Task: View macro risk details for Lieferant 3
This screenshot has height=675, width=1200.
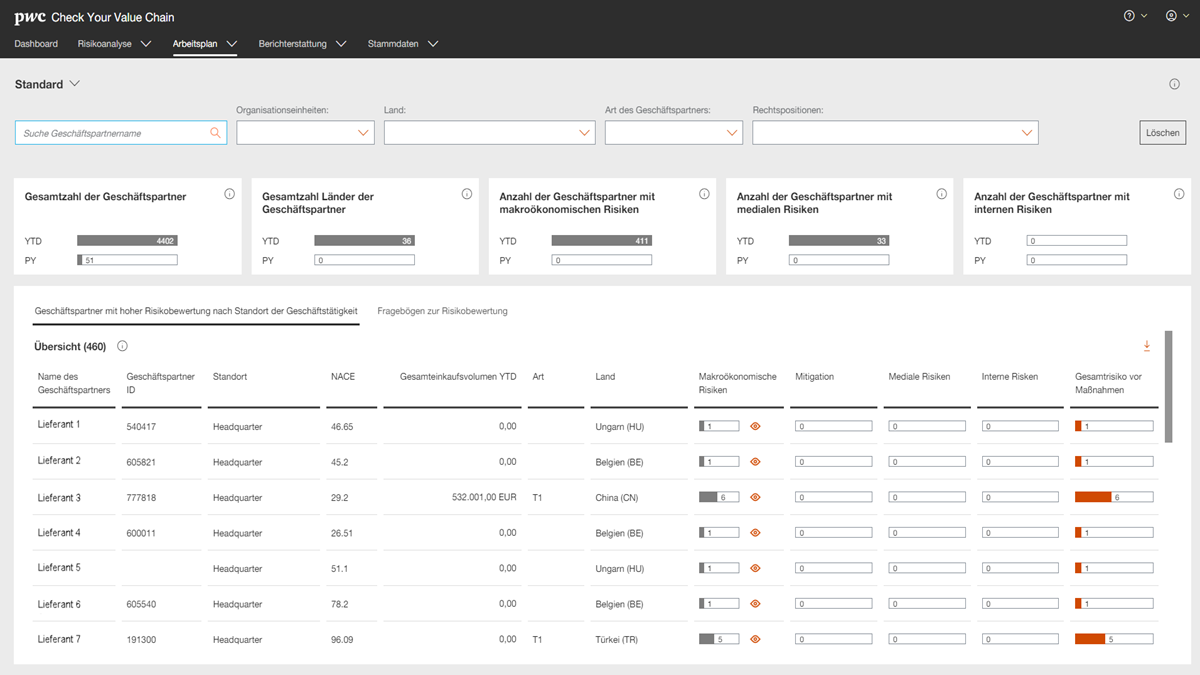Action: pos(756,497)
